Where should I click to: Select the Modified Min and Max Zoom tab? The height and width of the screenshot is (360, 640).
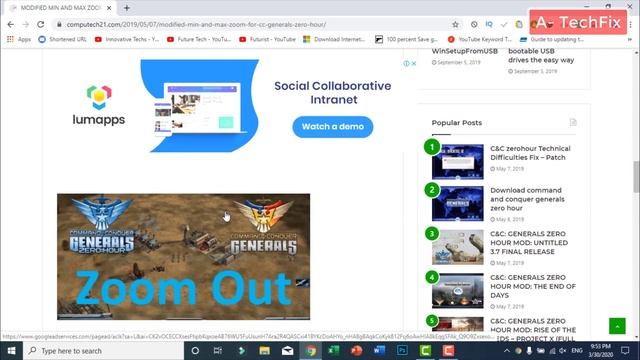[x=60, y=8]
